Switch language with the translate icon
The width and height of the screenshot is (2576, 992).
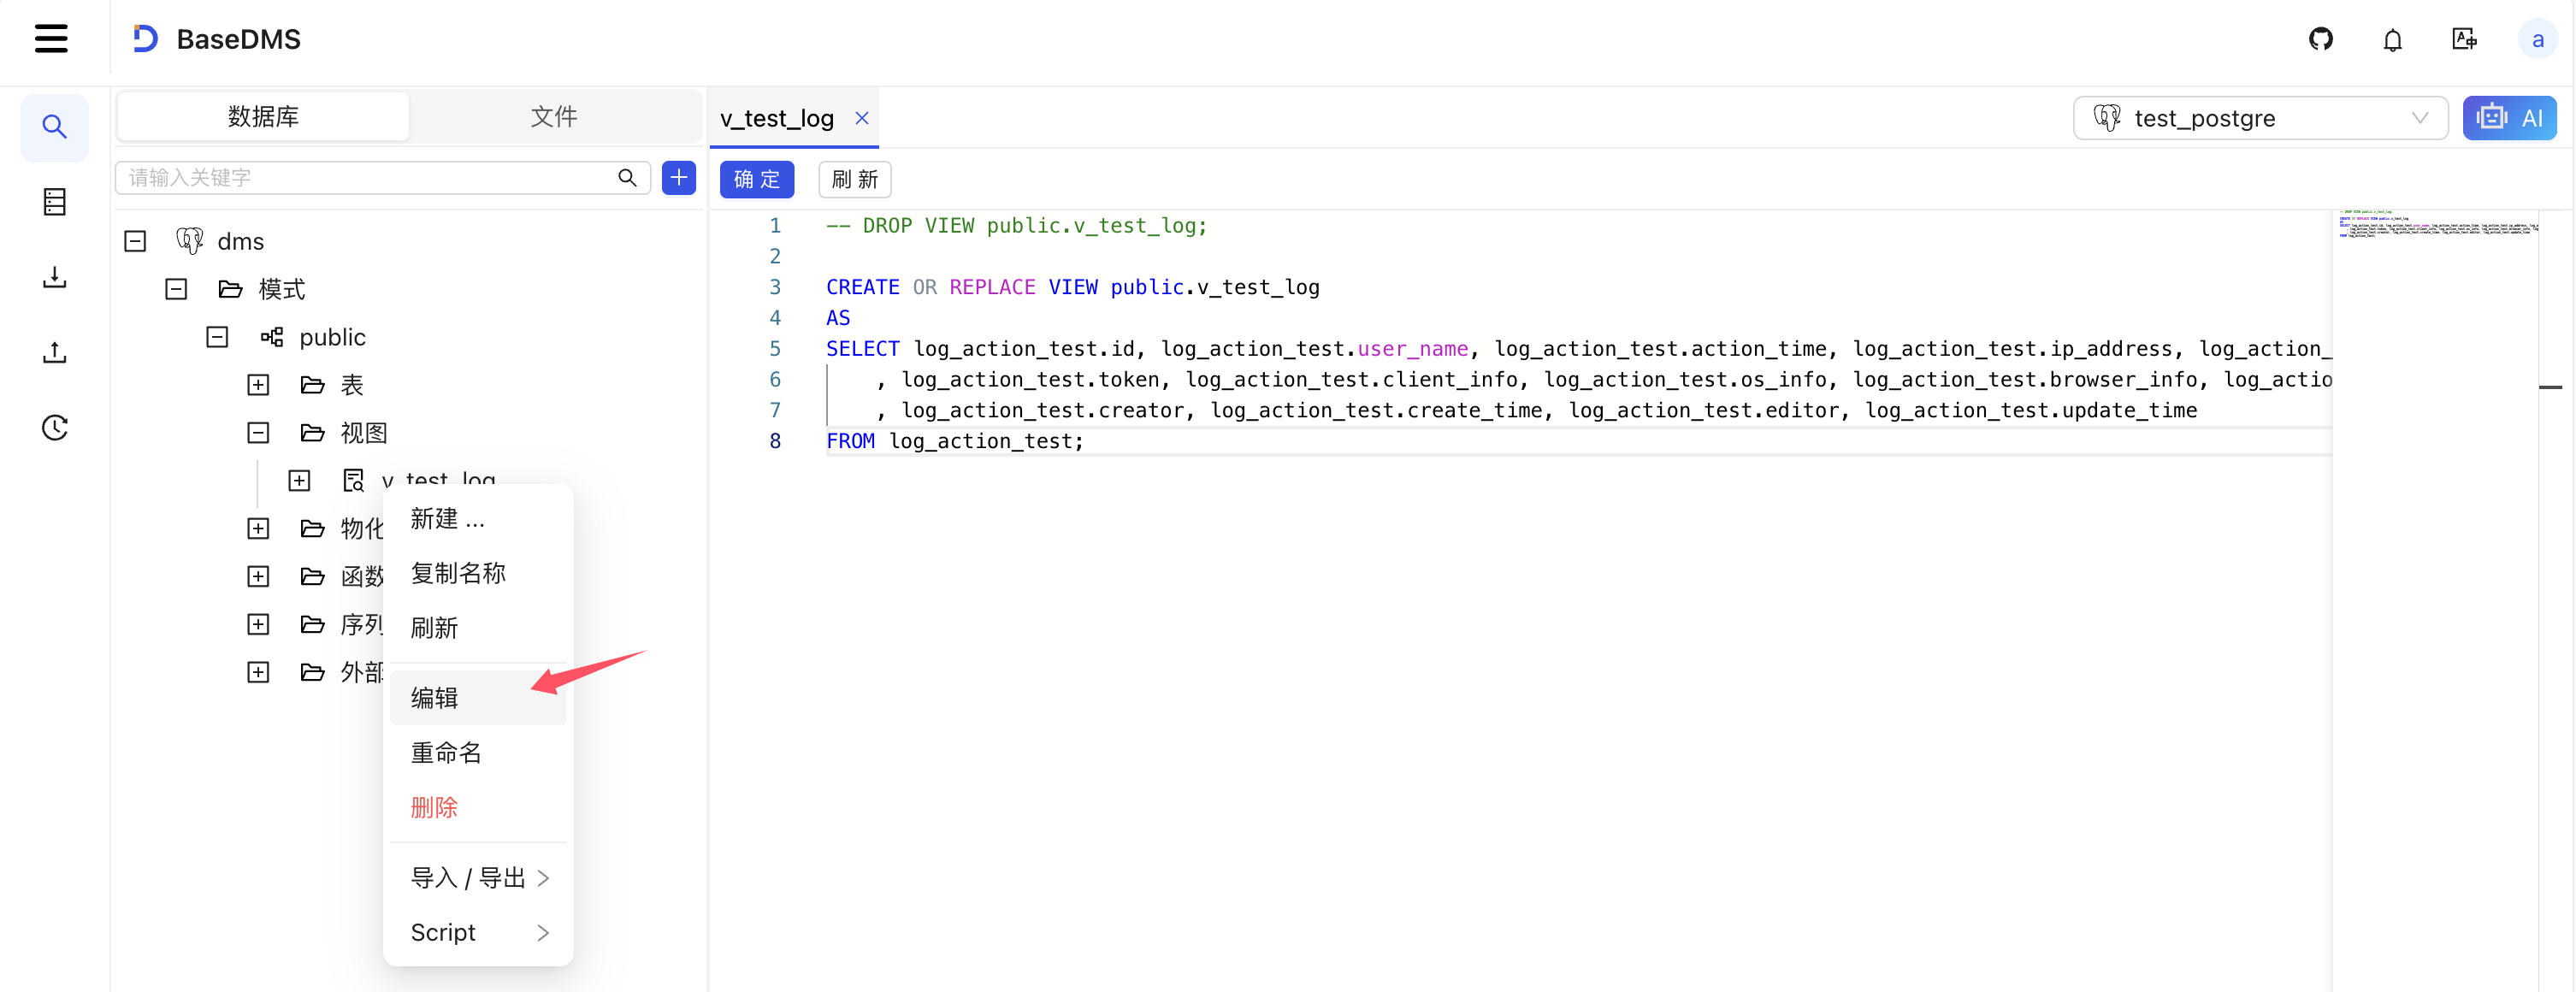[2464, 39]
